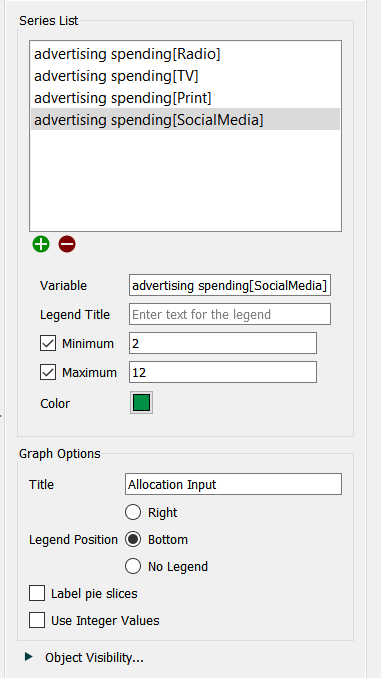Click the Variable input field
The width and height of the screenshot is (381, 678).
[230, 285]
